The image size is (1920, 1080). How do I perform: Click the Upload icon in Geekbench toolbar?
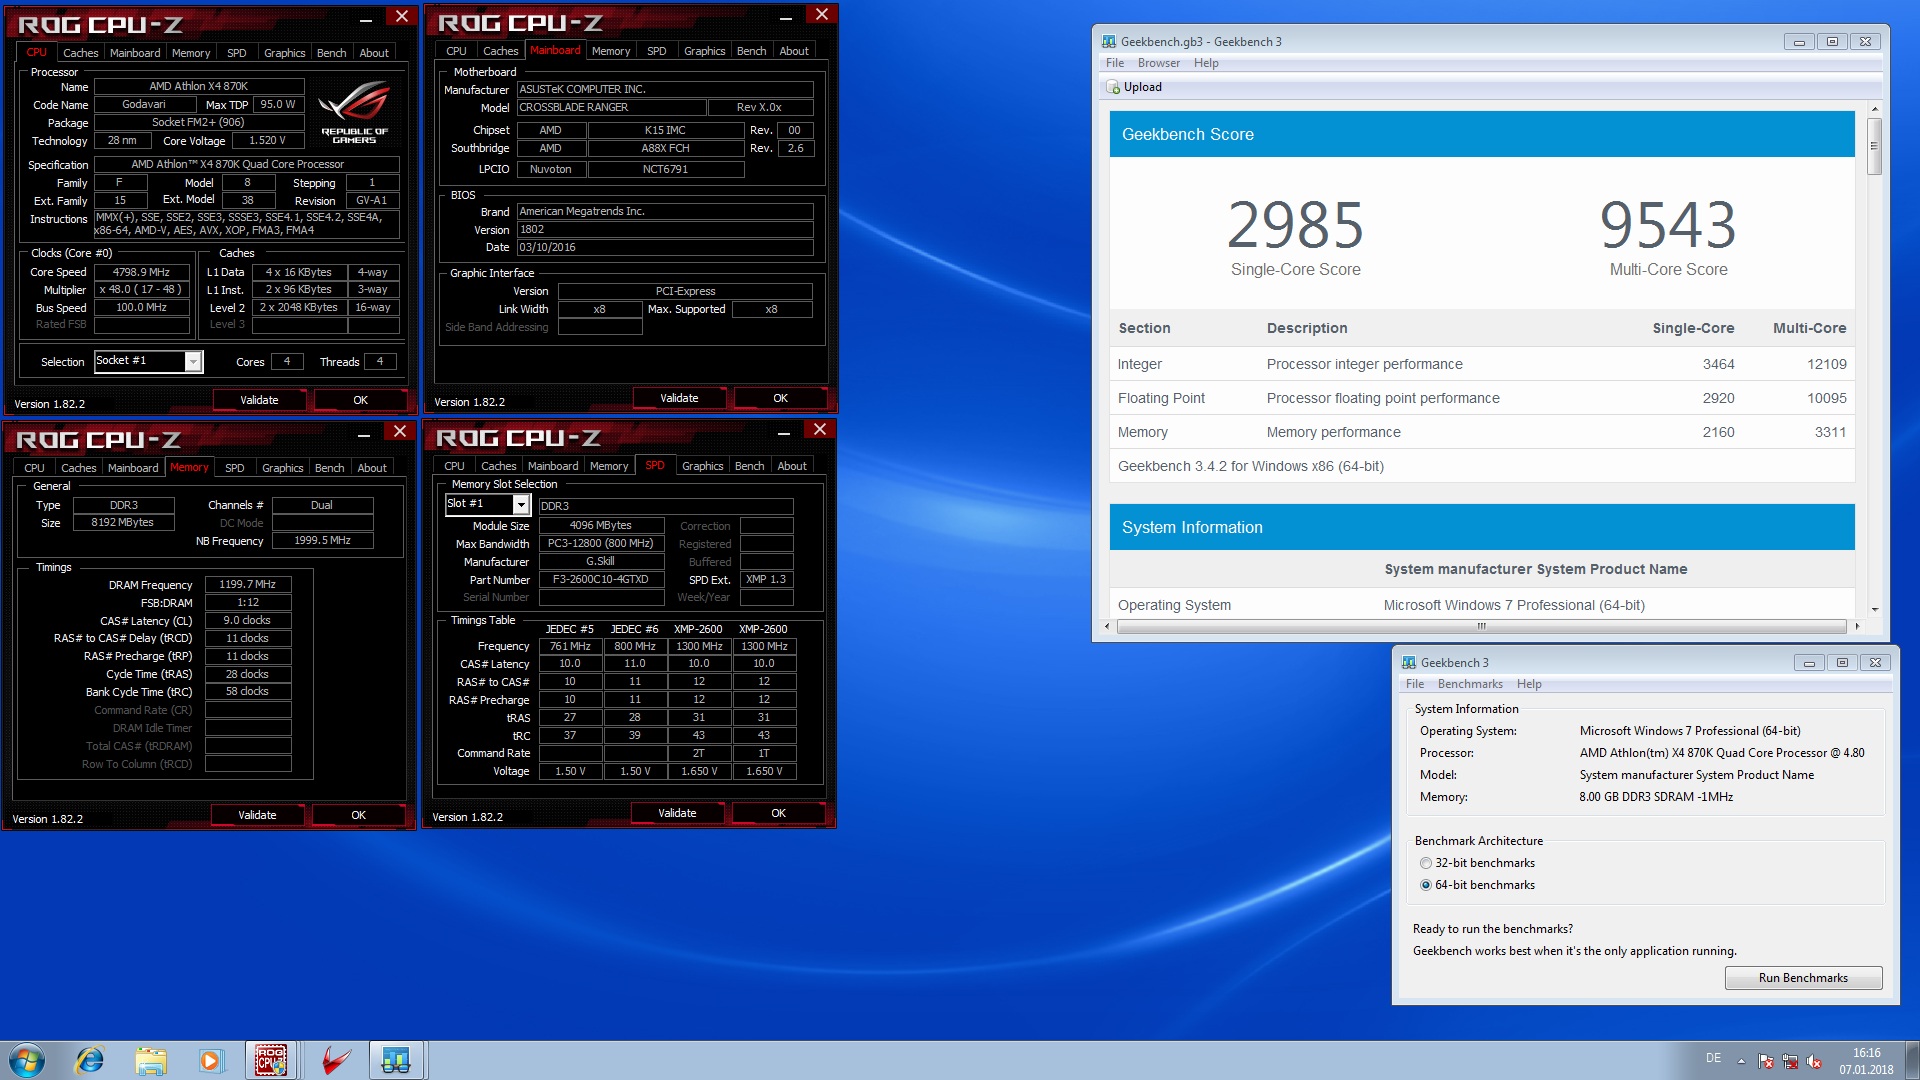click(x=1113, y=87)
